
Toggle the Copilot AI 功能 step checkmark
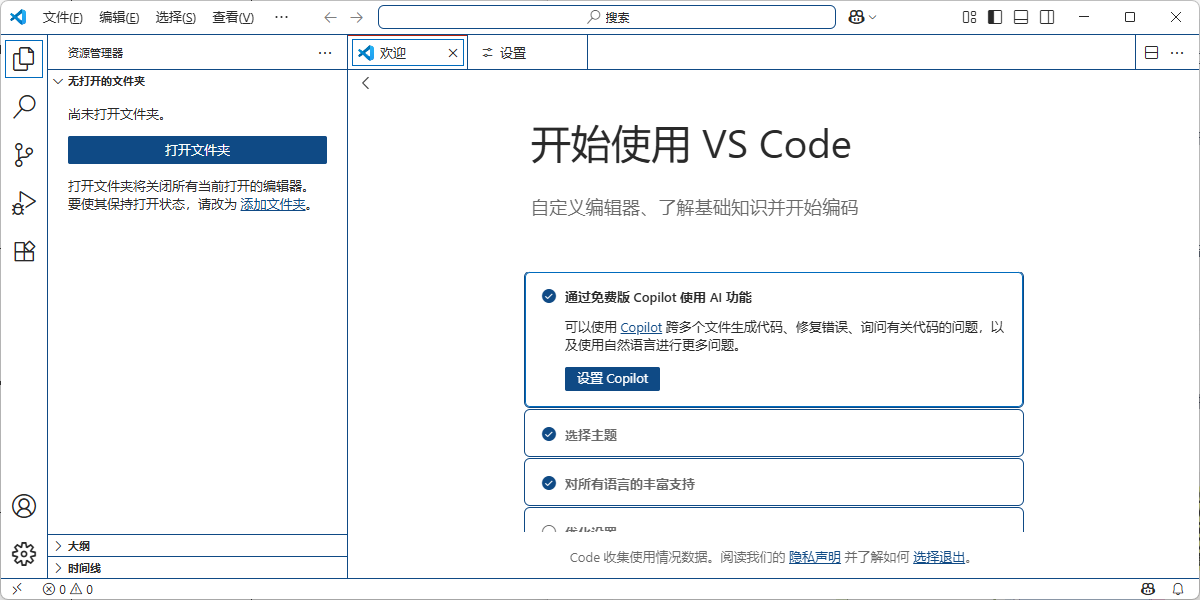point(548,296)
